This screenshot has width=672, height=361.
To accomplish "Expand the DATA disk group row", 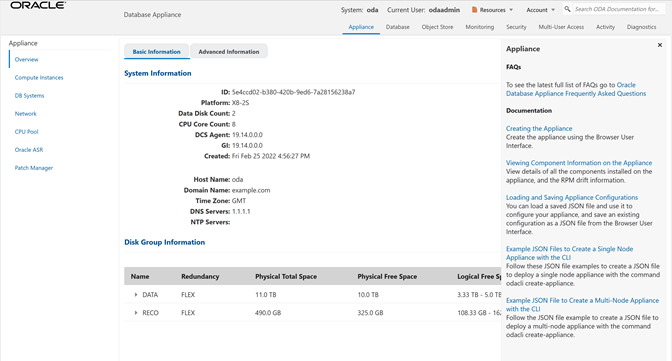I will coord(136,295).
